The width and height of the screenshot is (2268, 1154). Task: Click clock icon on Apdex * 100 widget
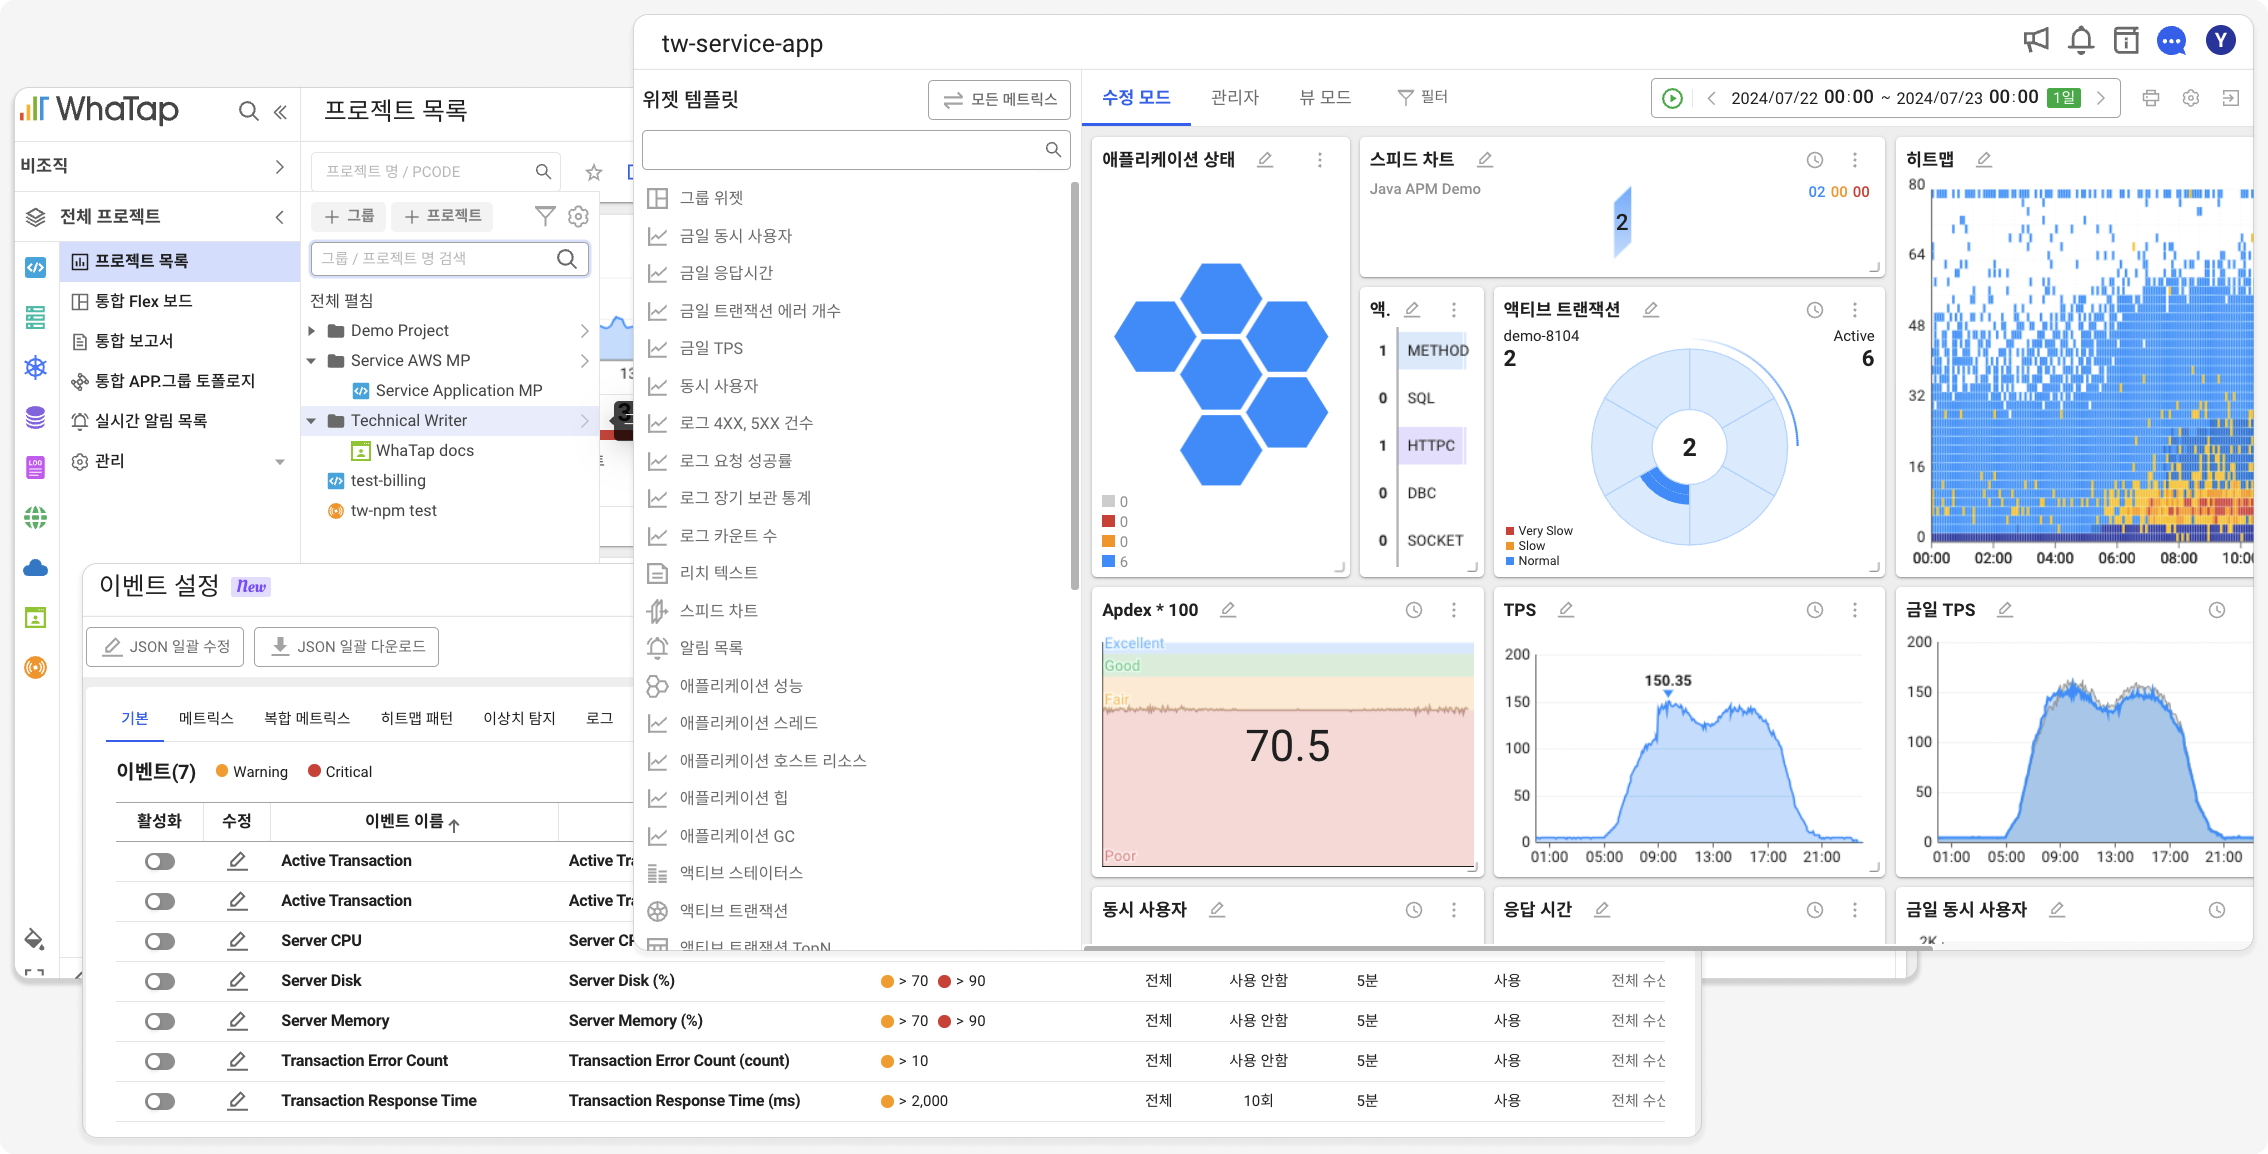[x=1414, y=610]
